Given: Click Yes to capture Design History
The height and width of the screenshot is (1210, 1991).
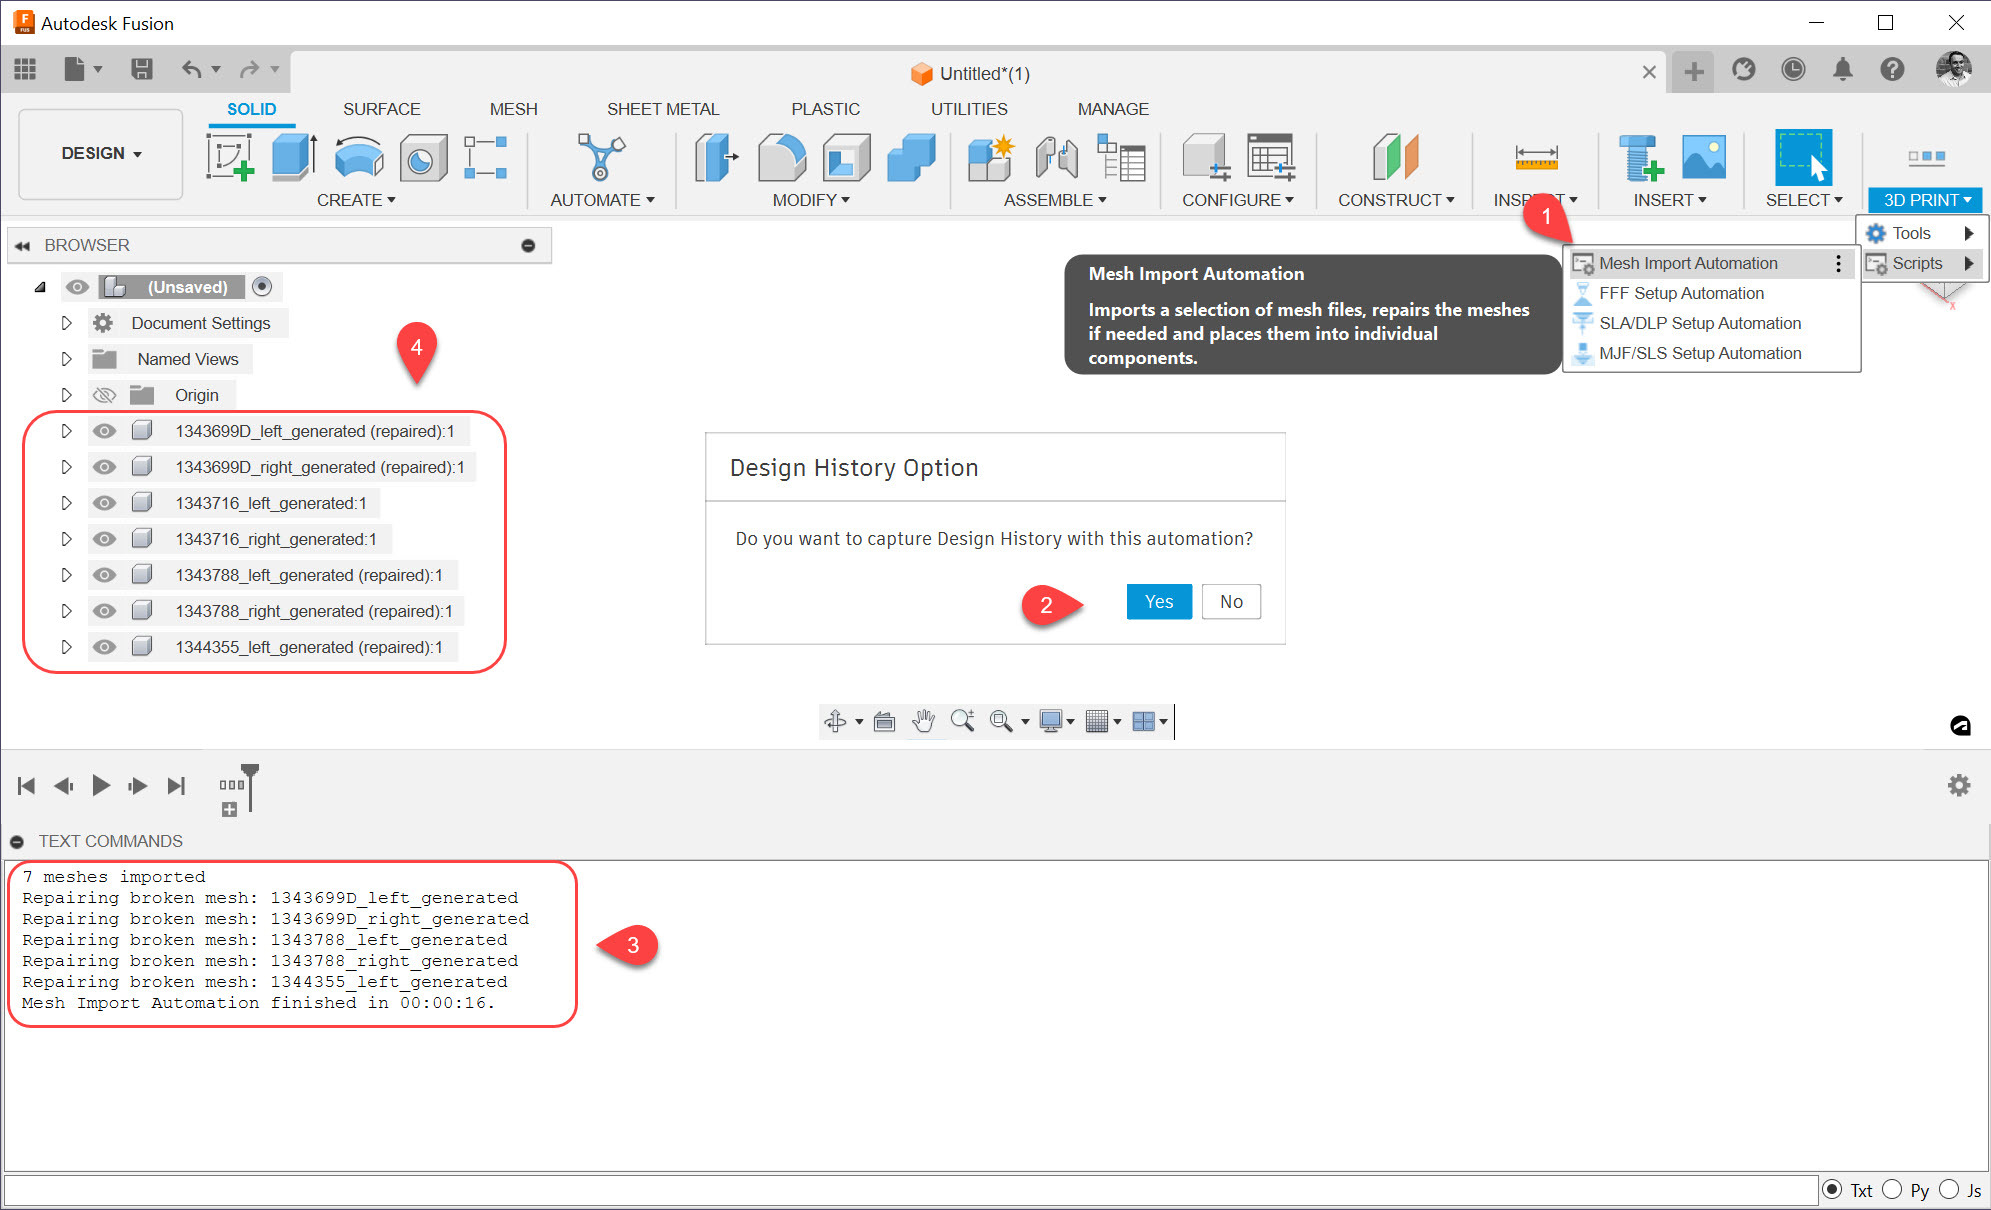Looking at the screenshot, I should pyautogui.click(x=1158, y=602).
